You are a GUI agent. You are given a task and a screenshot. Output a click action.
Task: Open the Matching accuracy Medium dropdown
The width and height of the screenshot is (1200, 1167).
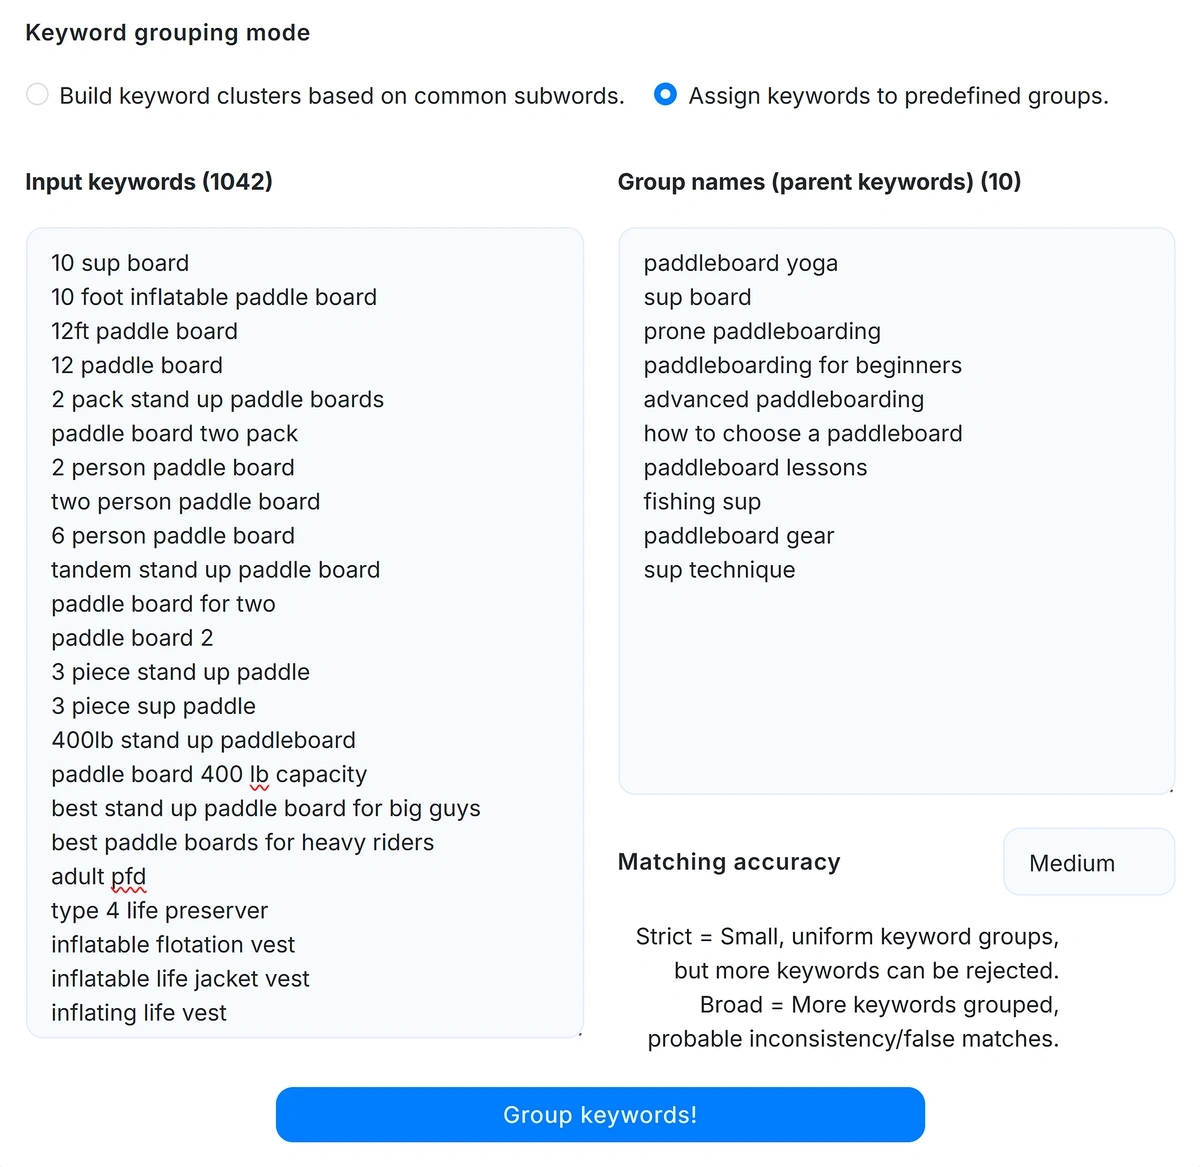(1088, 862)
